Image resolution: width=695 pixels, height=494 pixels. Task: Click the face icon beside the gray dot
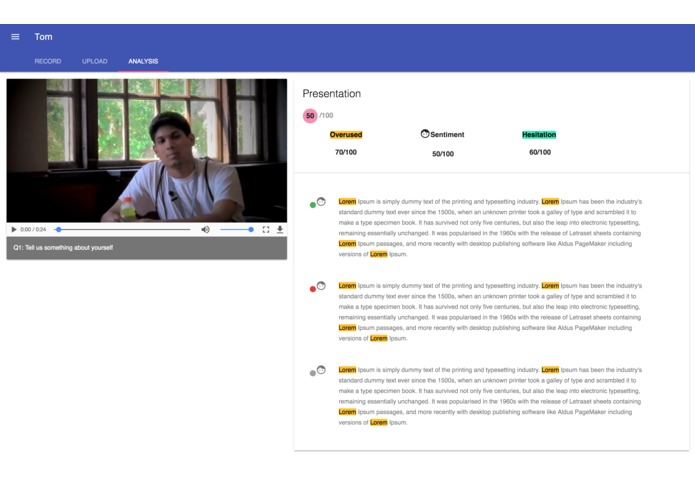pos(321,370)
